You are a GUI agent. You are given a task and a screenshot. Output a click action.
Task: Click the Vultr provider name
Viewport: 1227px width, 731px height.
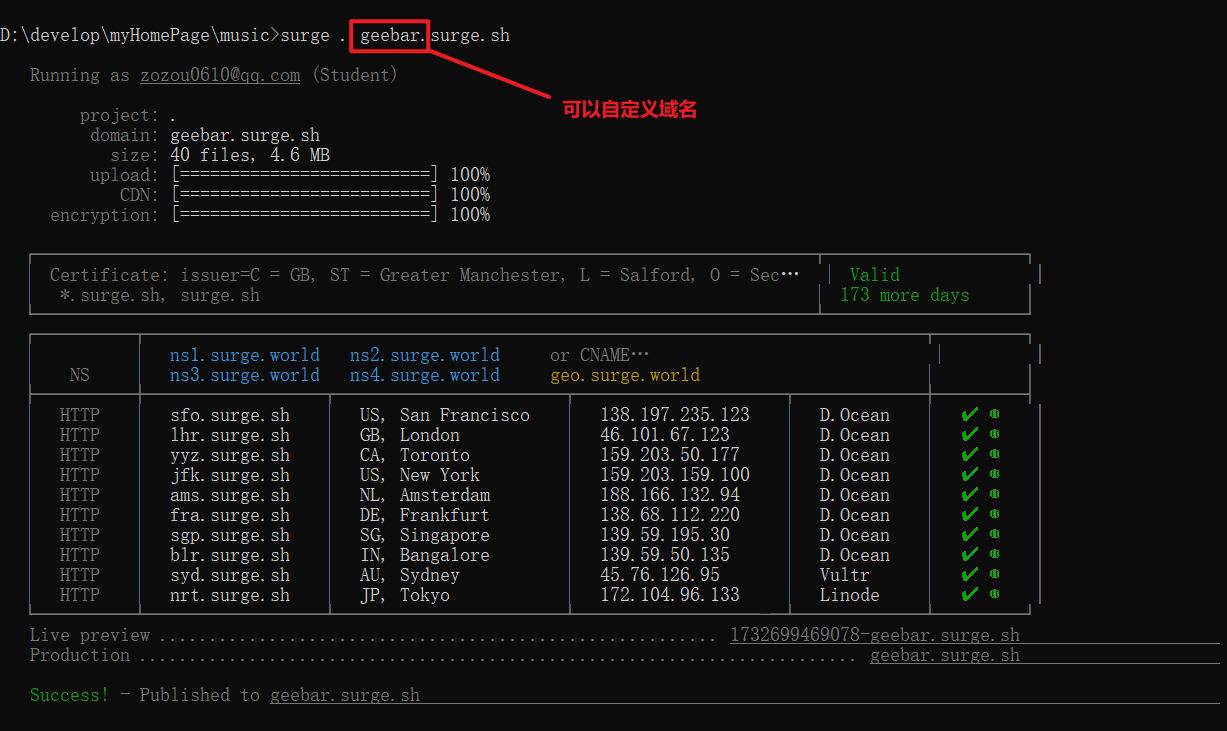845,575
